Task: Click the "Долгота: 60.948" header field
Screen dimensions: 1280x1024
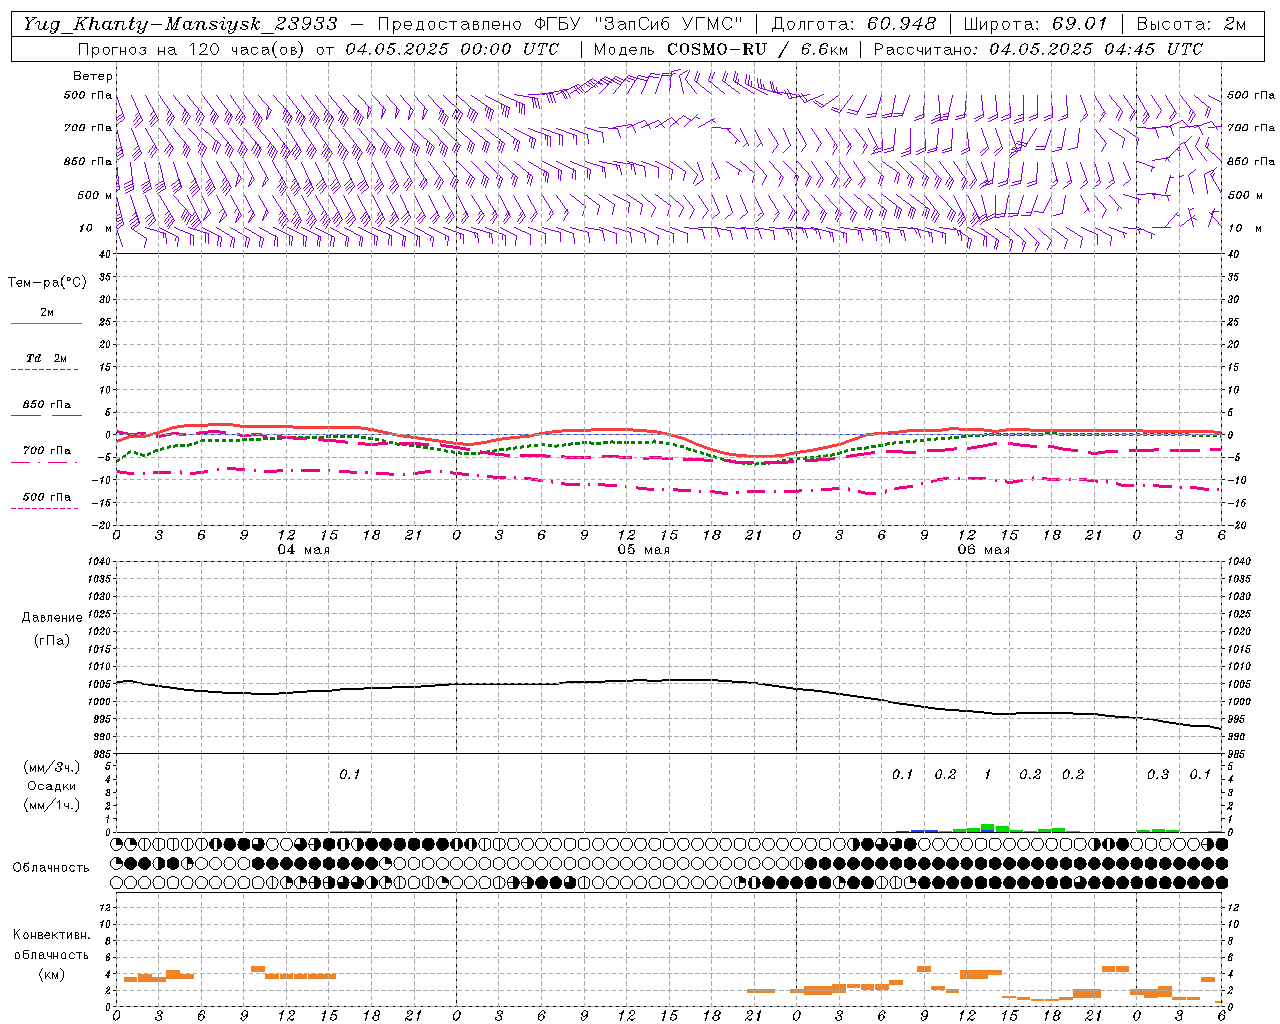Action: point(854,24)
